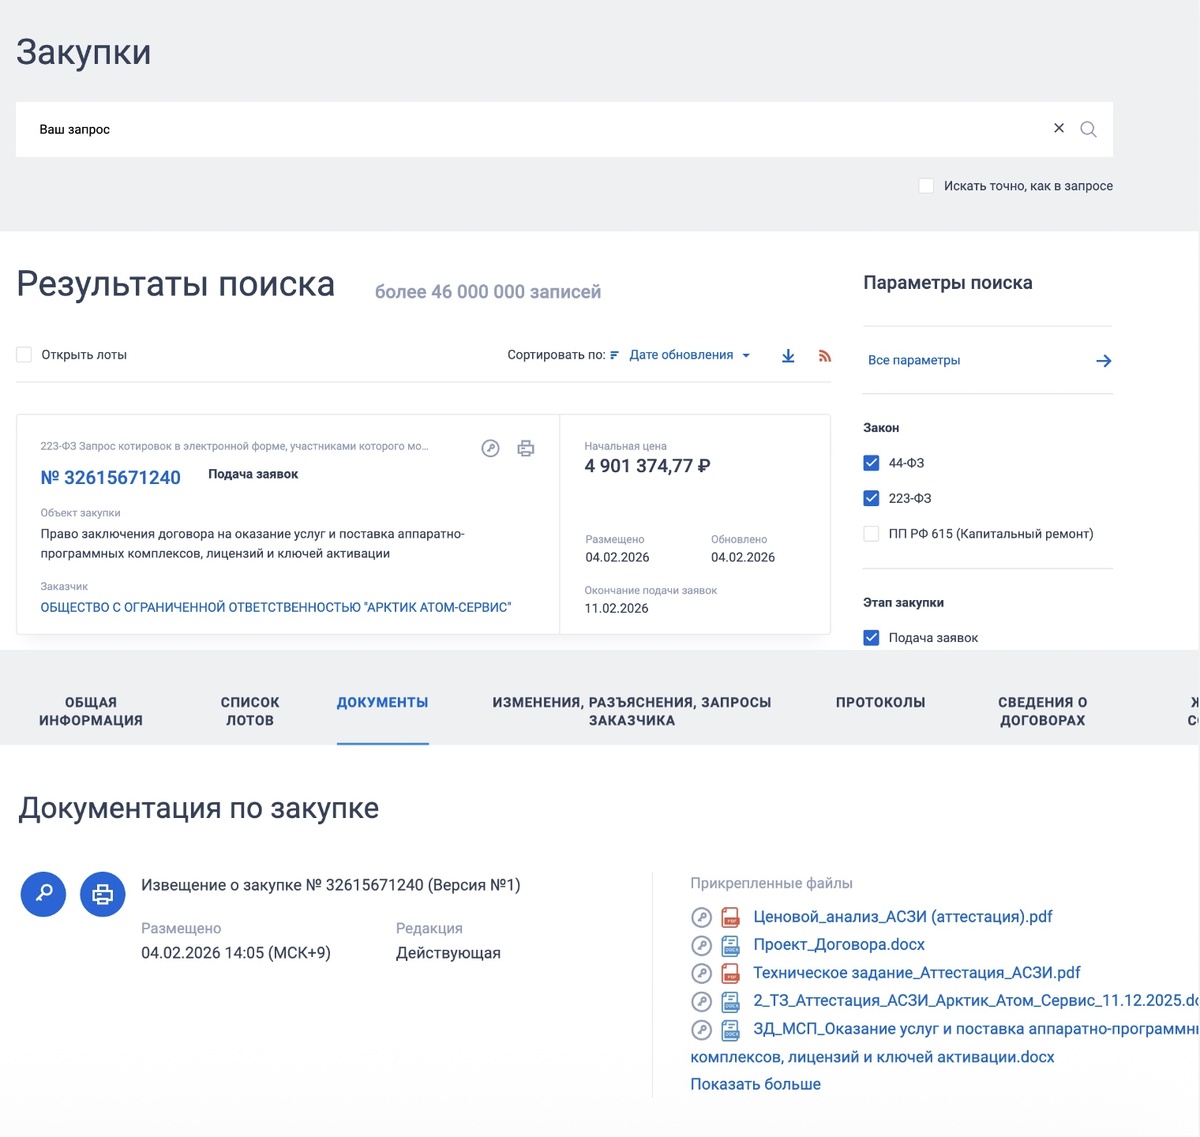Open 'Проект_Договора.docx' file

839,945
